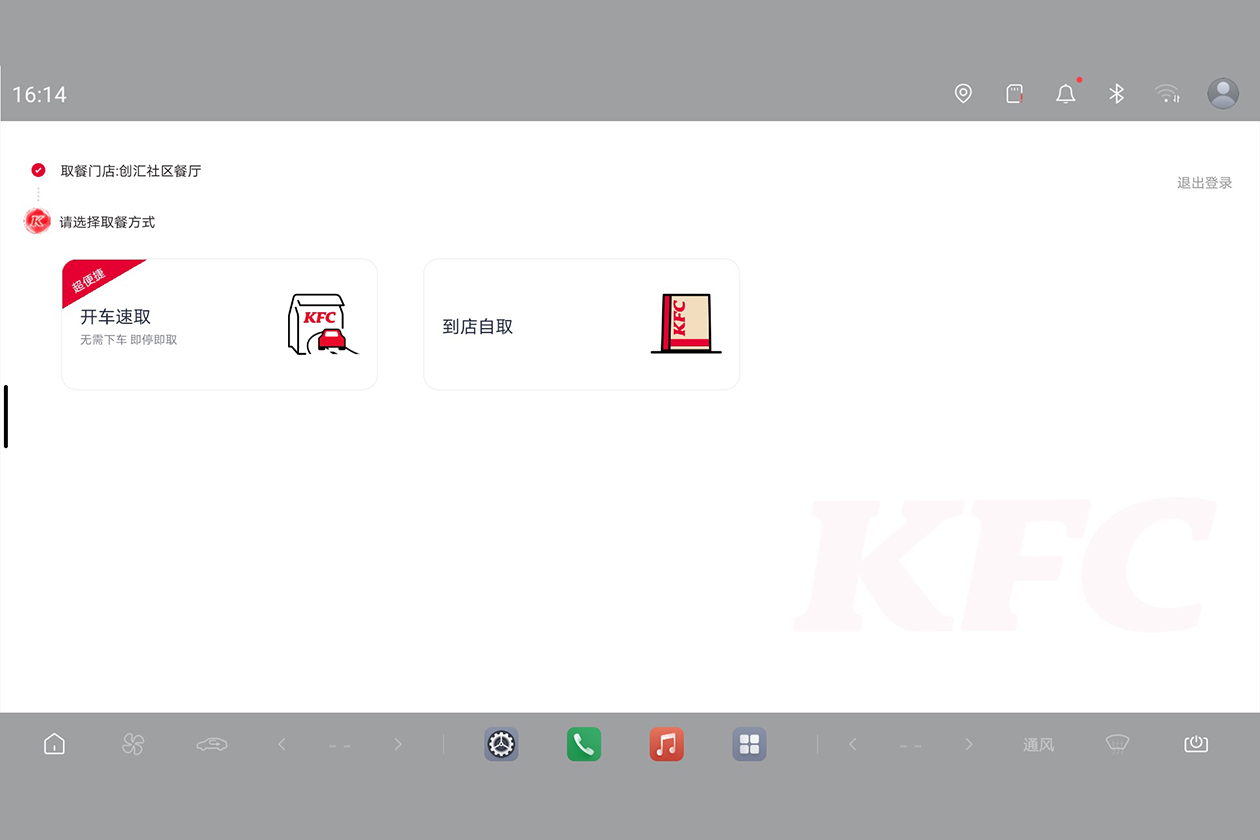Launch the green Phone app

pos(584,744)
